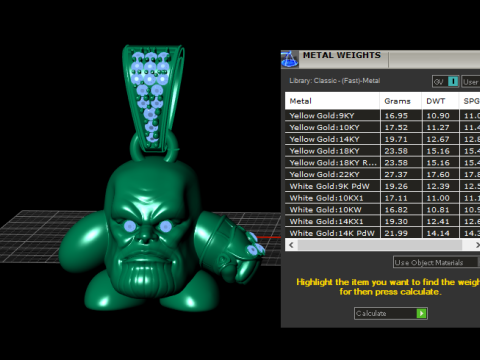Select the Yellow Gold:14KY row

click(x=383, y=139)
